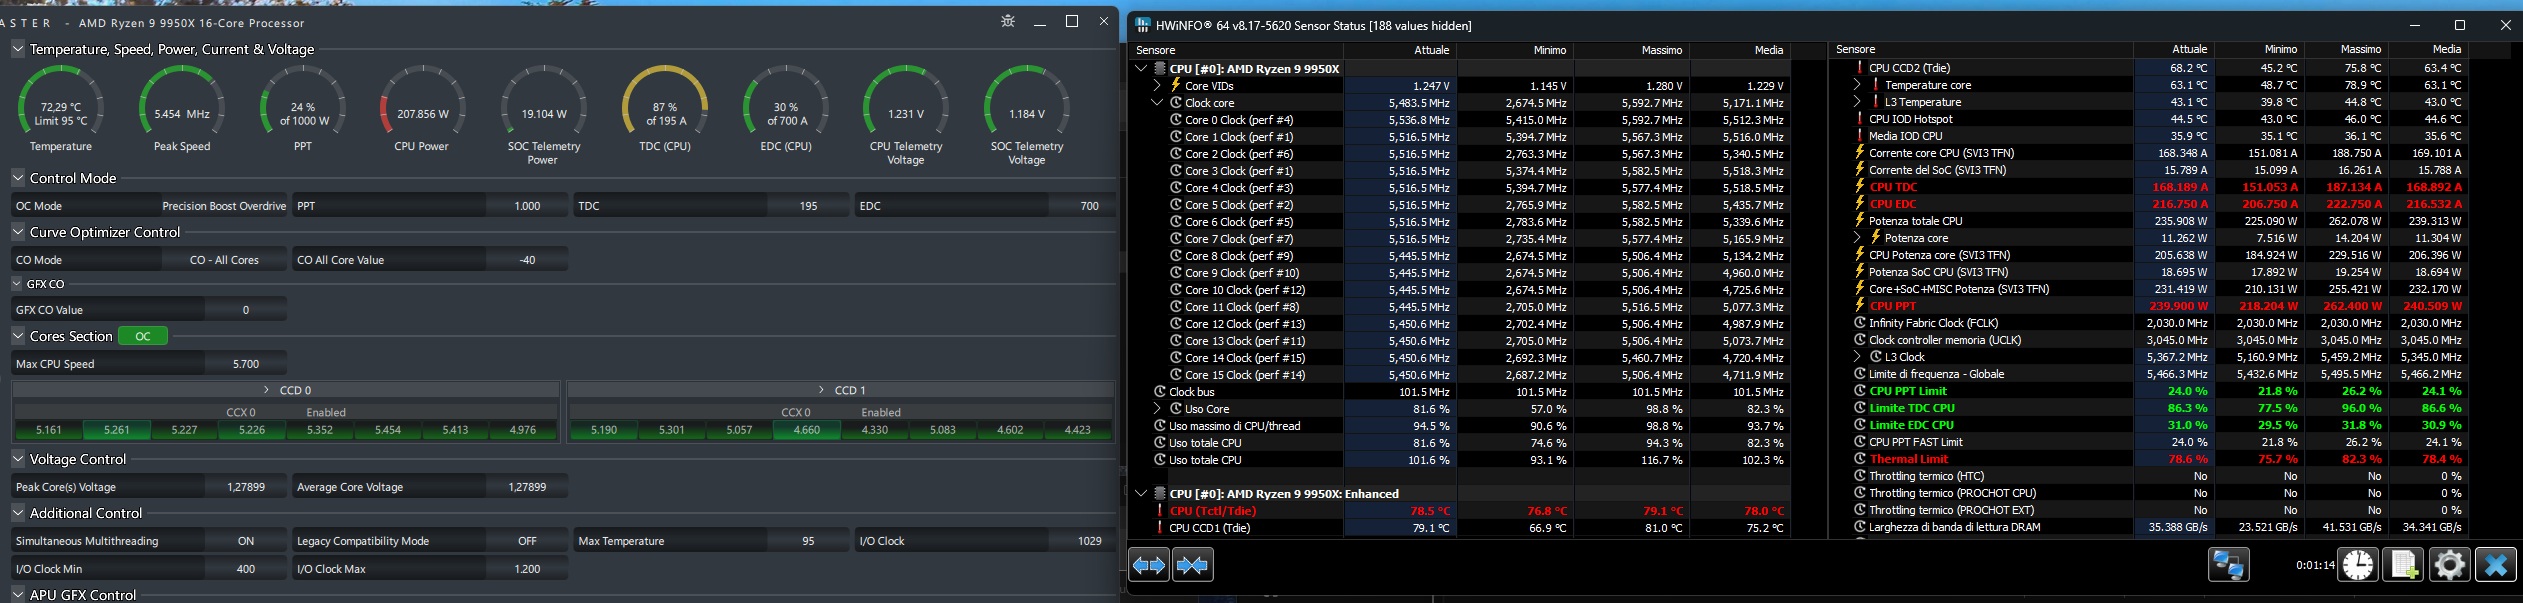Open OC Mode Precision Boost Overdrive dropdown

tap(224, 206)
